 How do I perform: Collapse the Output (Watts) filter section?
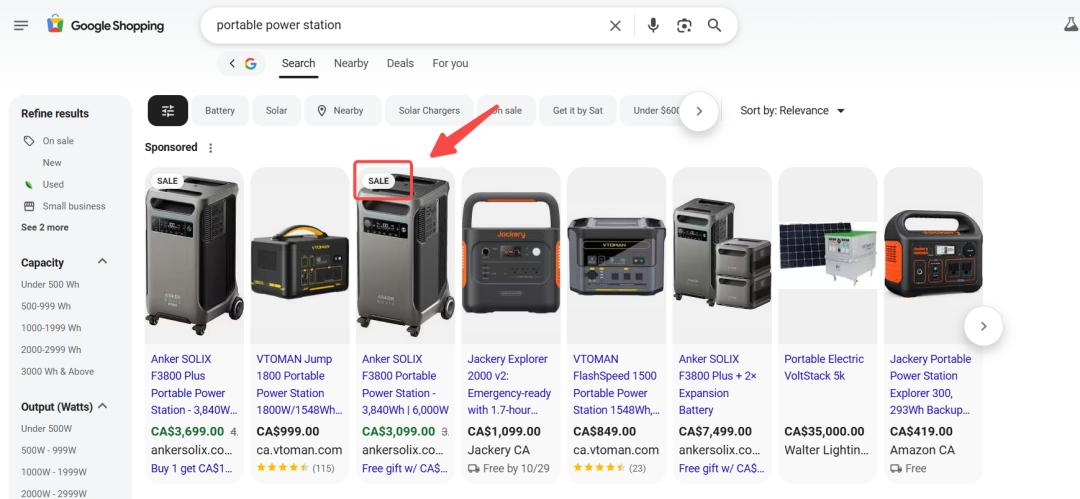tap(102, 406)
